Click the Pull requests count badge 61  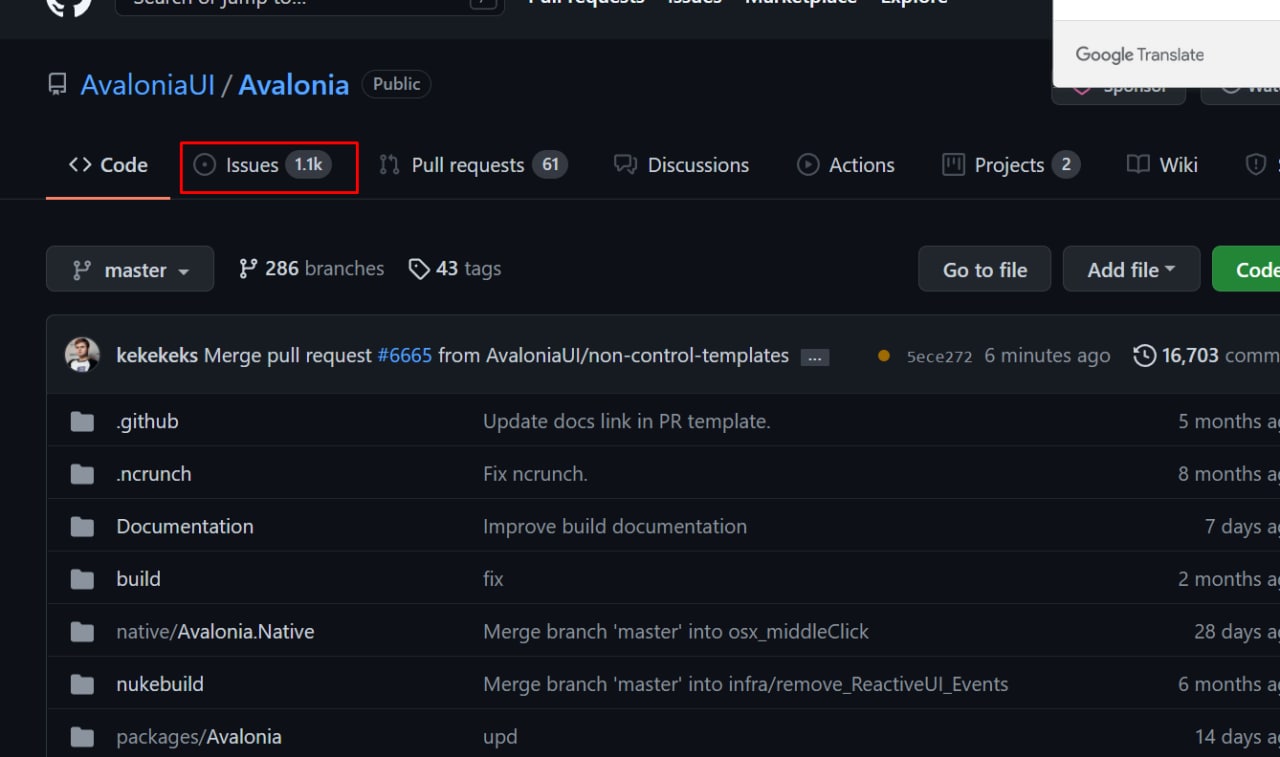point(550,165)
